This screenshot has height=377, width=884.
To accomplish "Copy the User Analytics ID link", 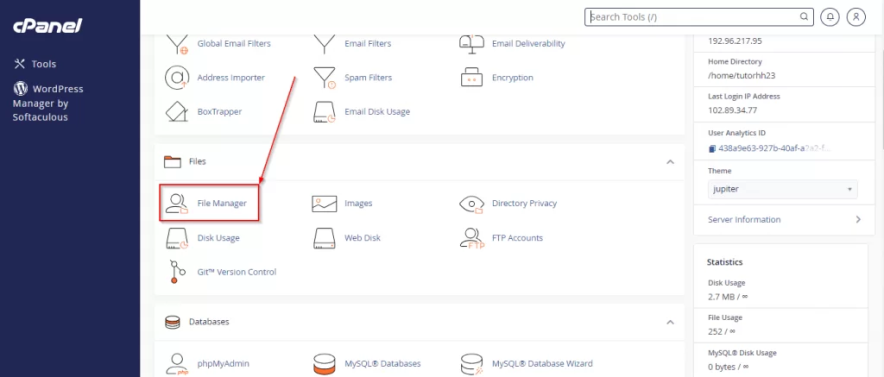I will coord(770,149).
